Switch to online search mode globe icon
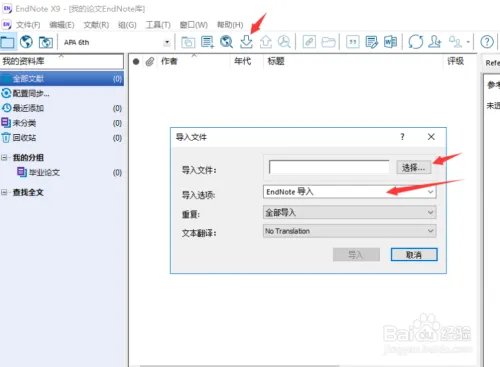 (x=26, y=42)
